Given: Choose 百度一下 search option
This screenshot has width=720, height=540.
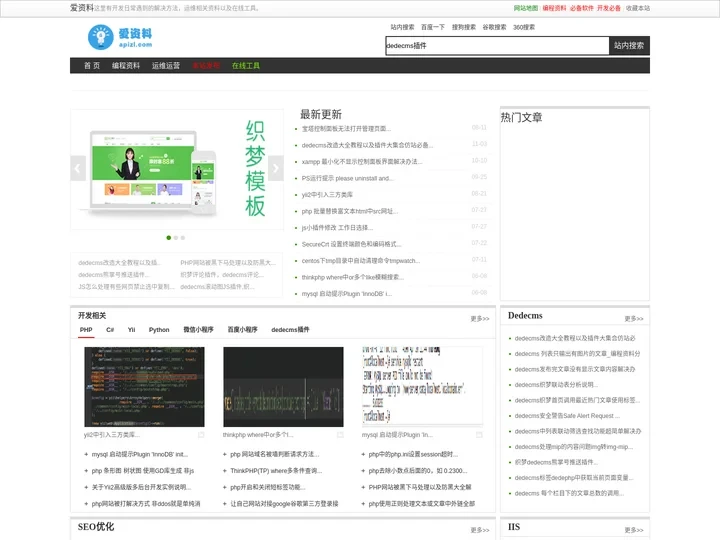Looking at the screenshot, I should 433,27.
